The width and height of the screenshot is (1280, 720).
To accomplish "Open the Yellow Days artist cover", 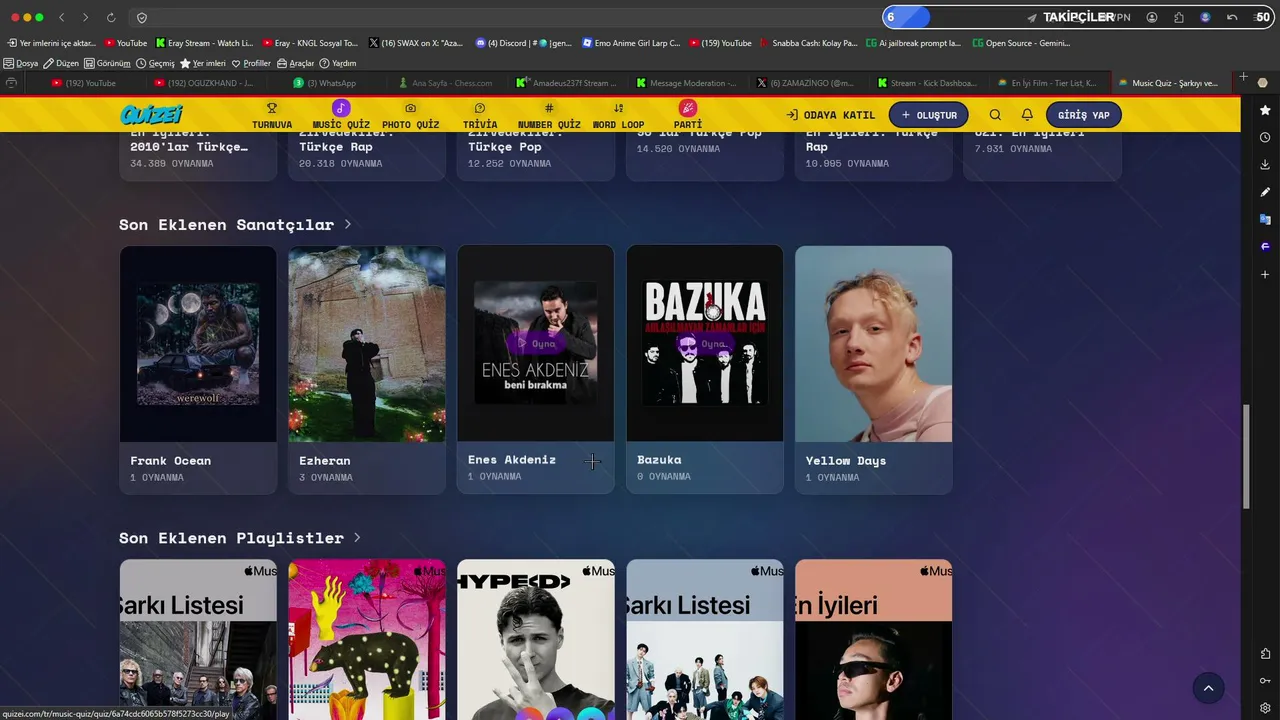I will 874,344.
